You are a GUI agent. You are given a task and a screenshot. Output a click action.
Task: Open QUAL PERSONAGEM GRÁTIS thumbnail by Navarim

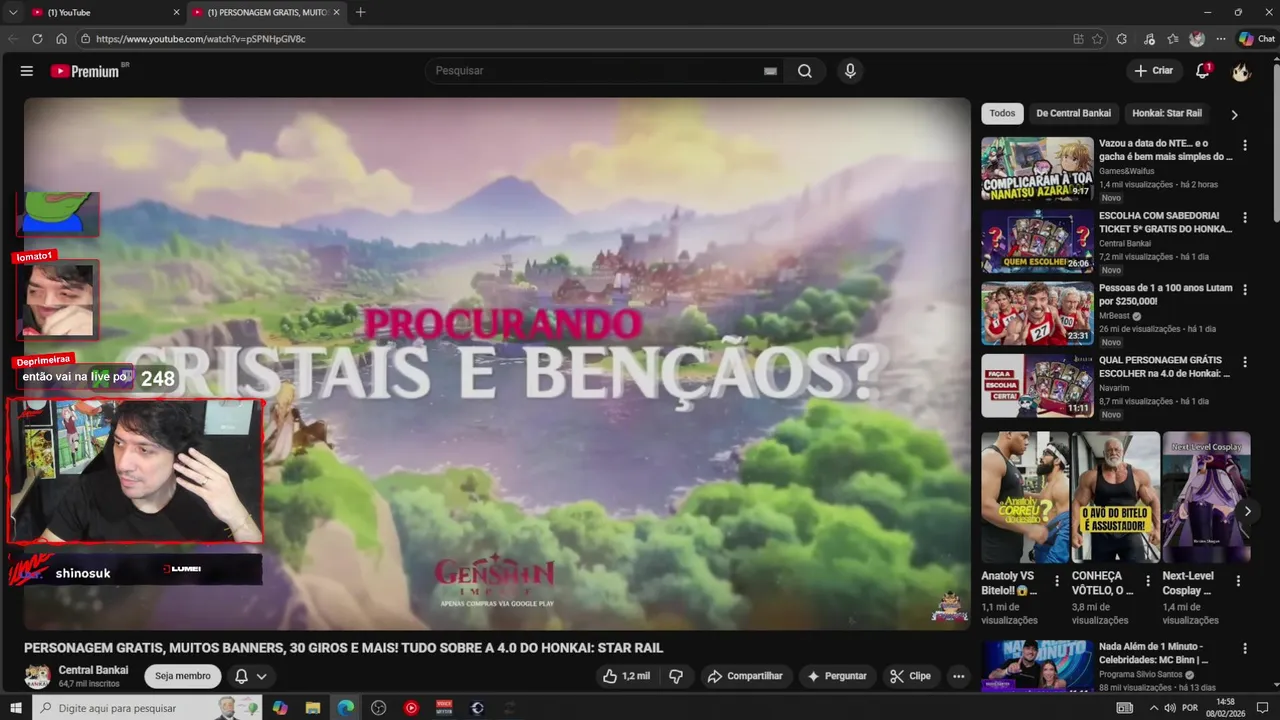[1037, 385]
